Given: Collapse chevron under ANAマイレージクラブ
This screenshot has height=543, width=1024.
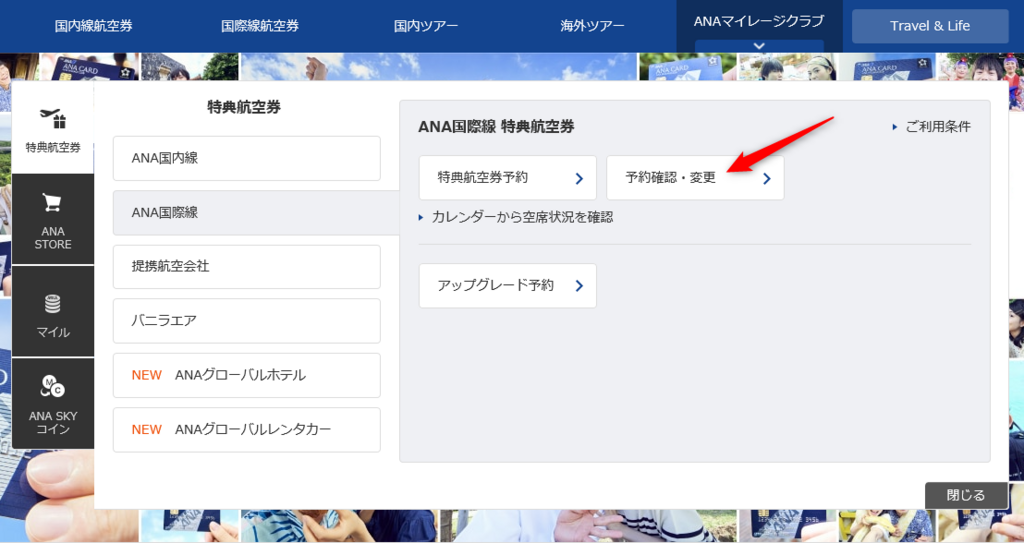Looking at the screenshot, I should click(x=759, y=46).
